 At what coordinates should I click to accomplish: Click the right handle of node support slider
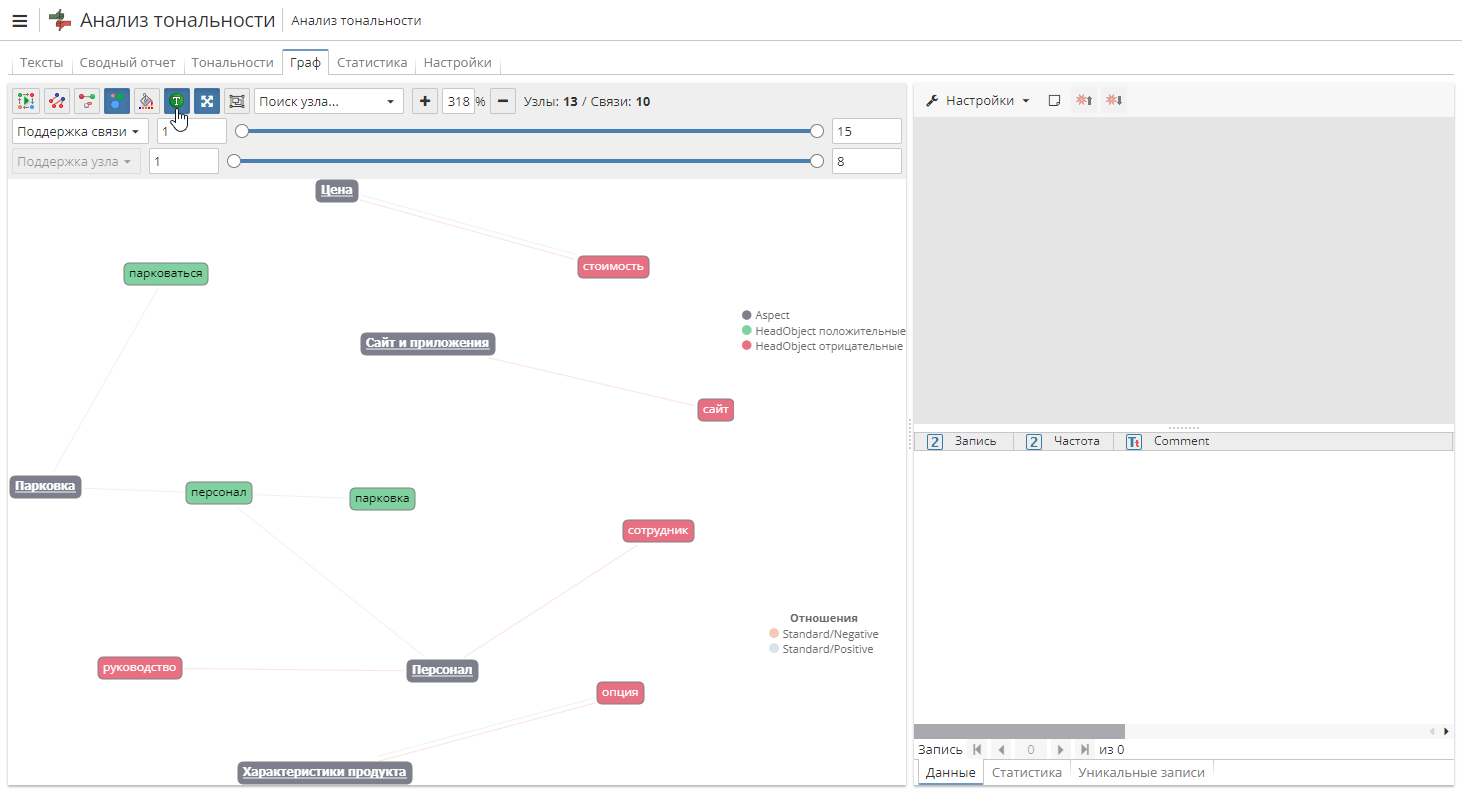point(817,161)
